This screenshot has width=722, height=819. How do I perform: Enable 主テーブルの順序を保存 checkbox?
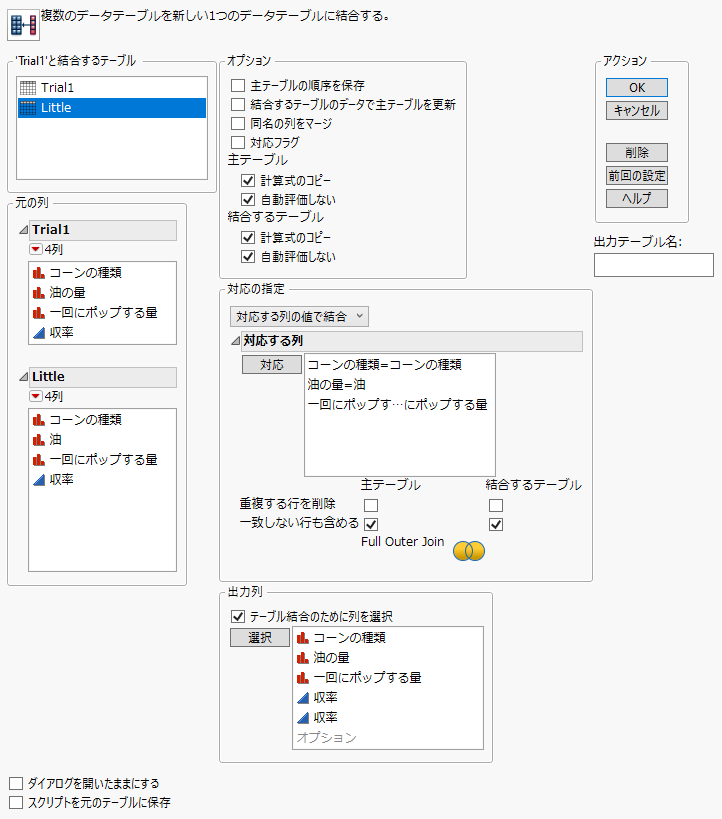pyautogui.click(x=238, y=86)
